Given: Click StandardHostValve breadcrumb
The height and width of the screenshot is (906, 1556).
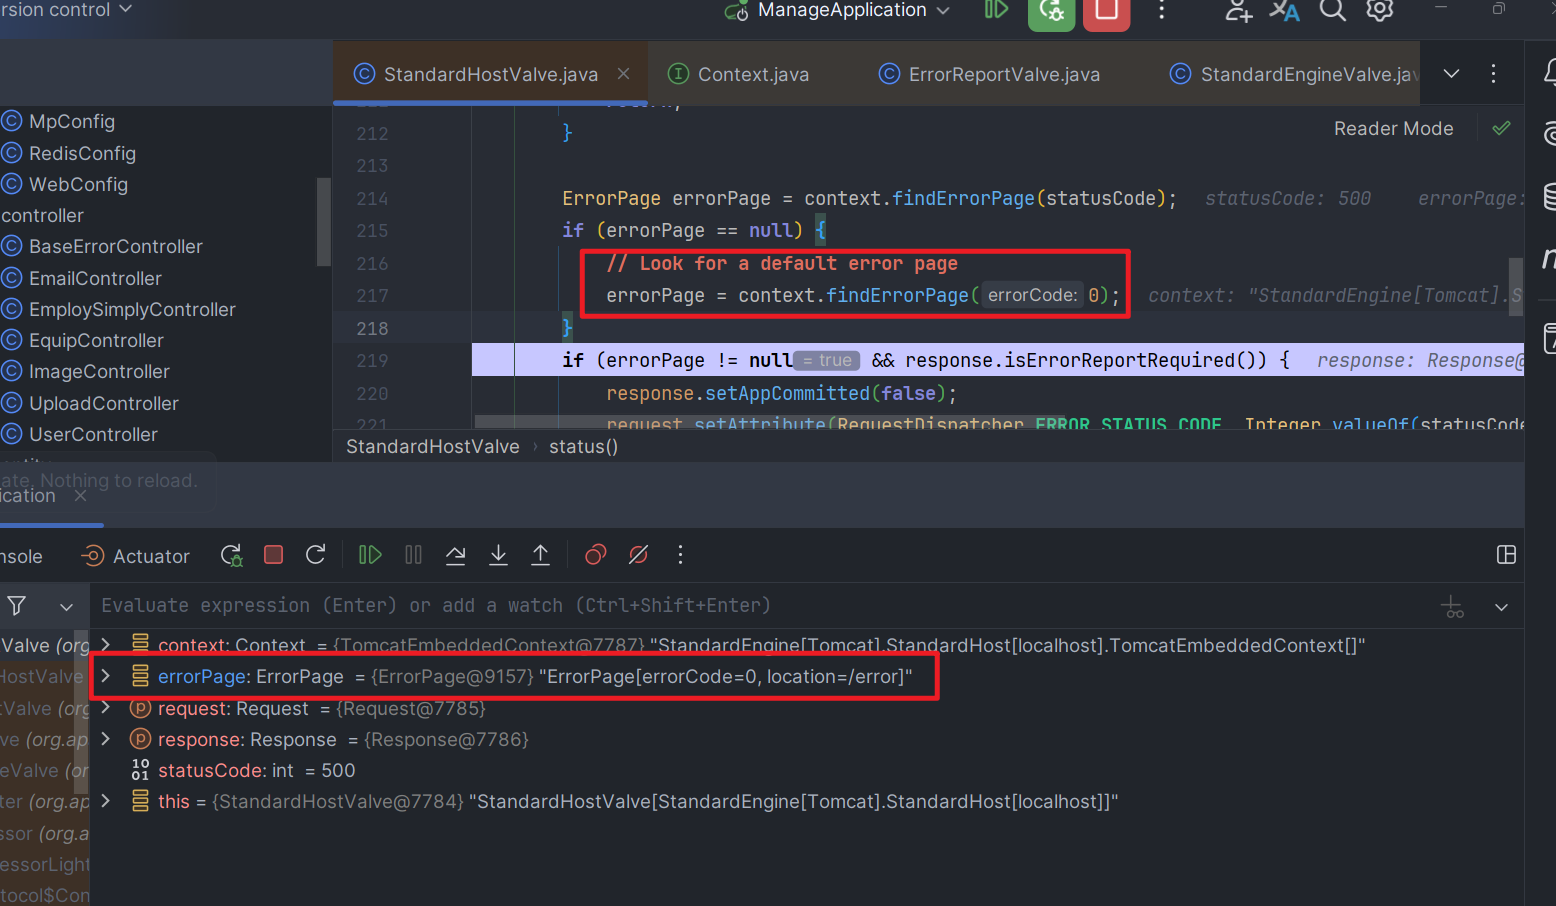Looking at the screenshot, I should coord(432,447).
